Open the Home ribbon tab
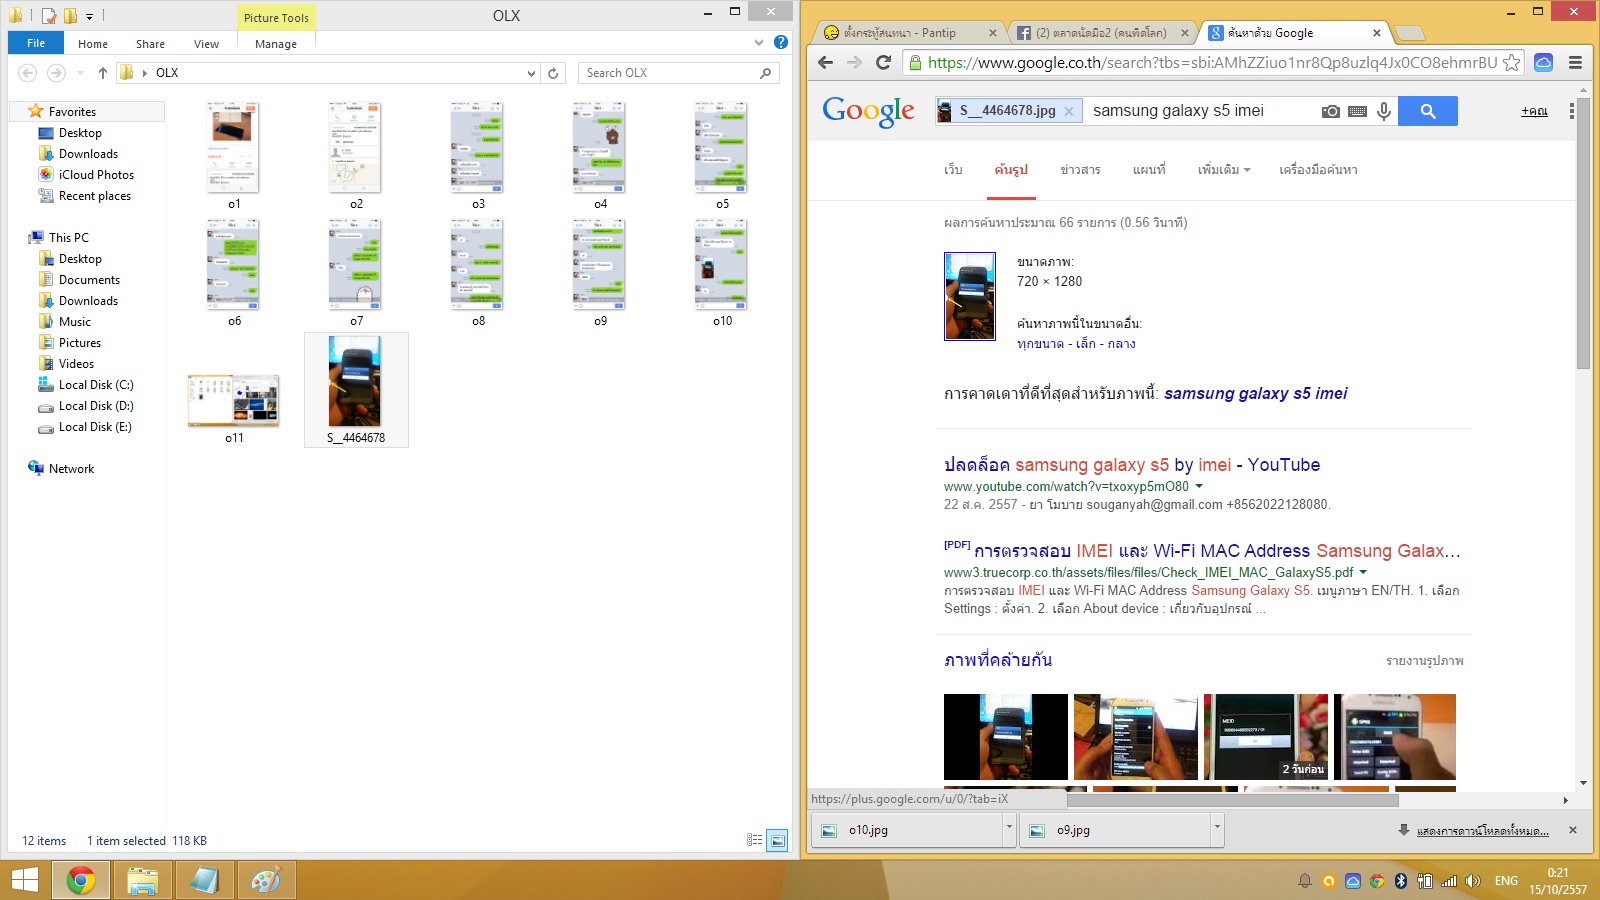This screenshot has height=900, width=1600. (x=93, y=44)
